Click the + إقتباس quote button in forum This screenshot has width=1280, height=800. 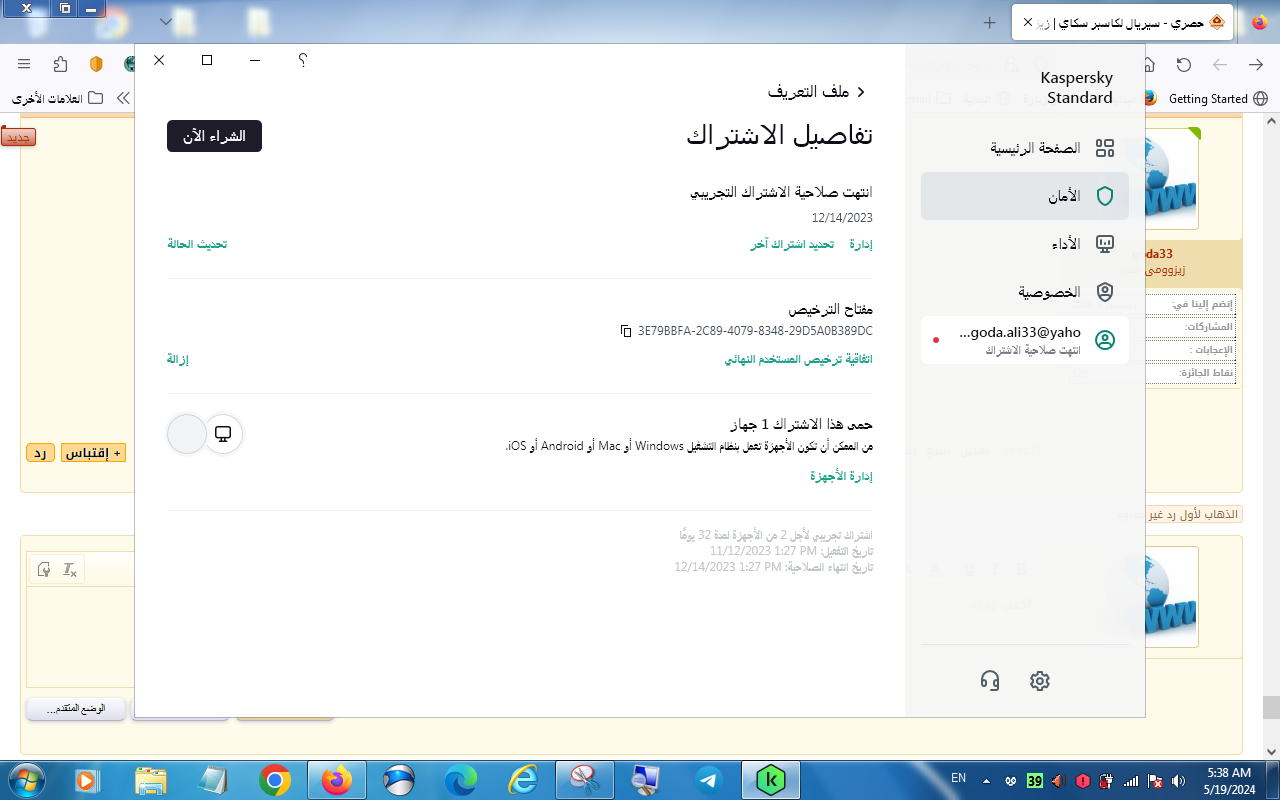pos(93,453)
